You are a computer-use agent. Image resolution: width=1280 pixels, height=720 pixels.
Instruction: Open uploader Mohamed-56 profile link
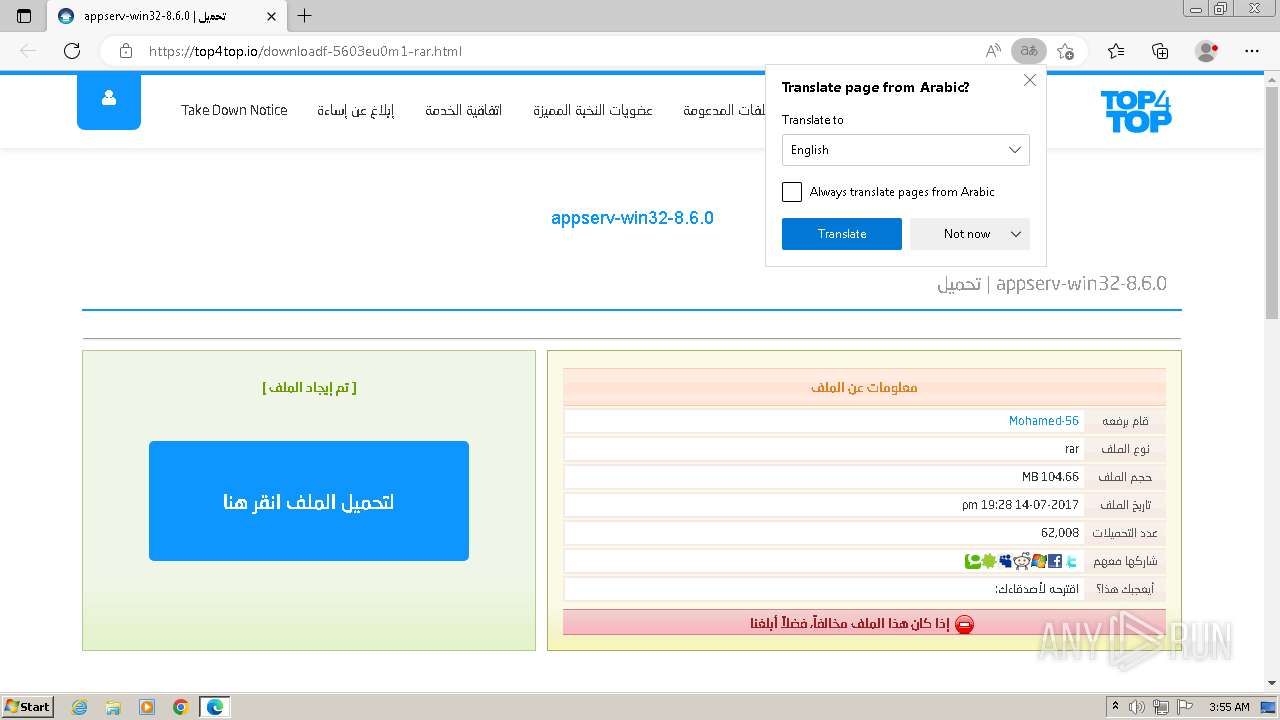click(x=1044, y=421)
